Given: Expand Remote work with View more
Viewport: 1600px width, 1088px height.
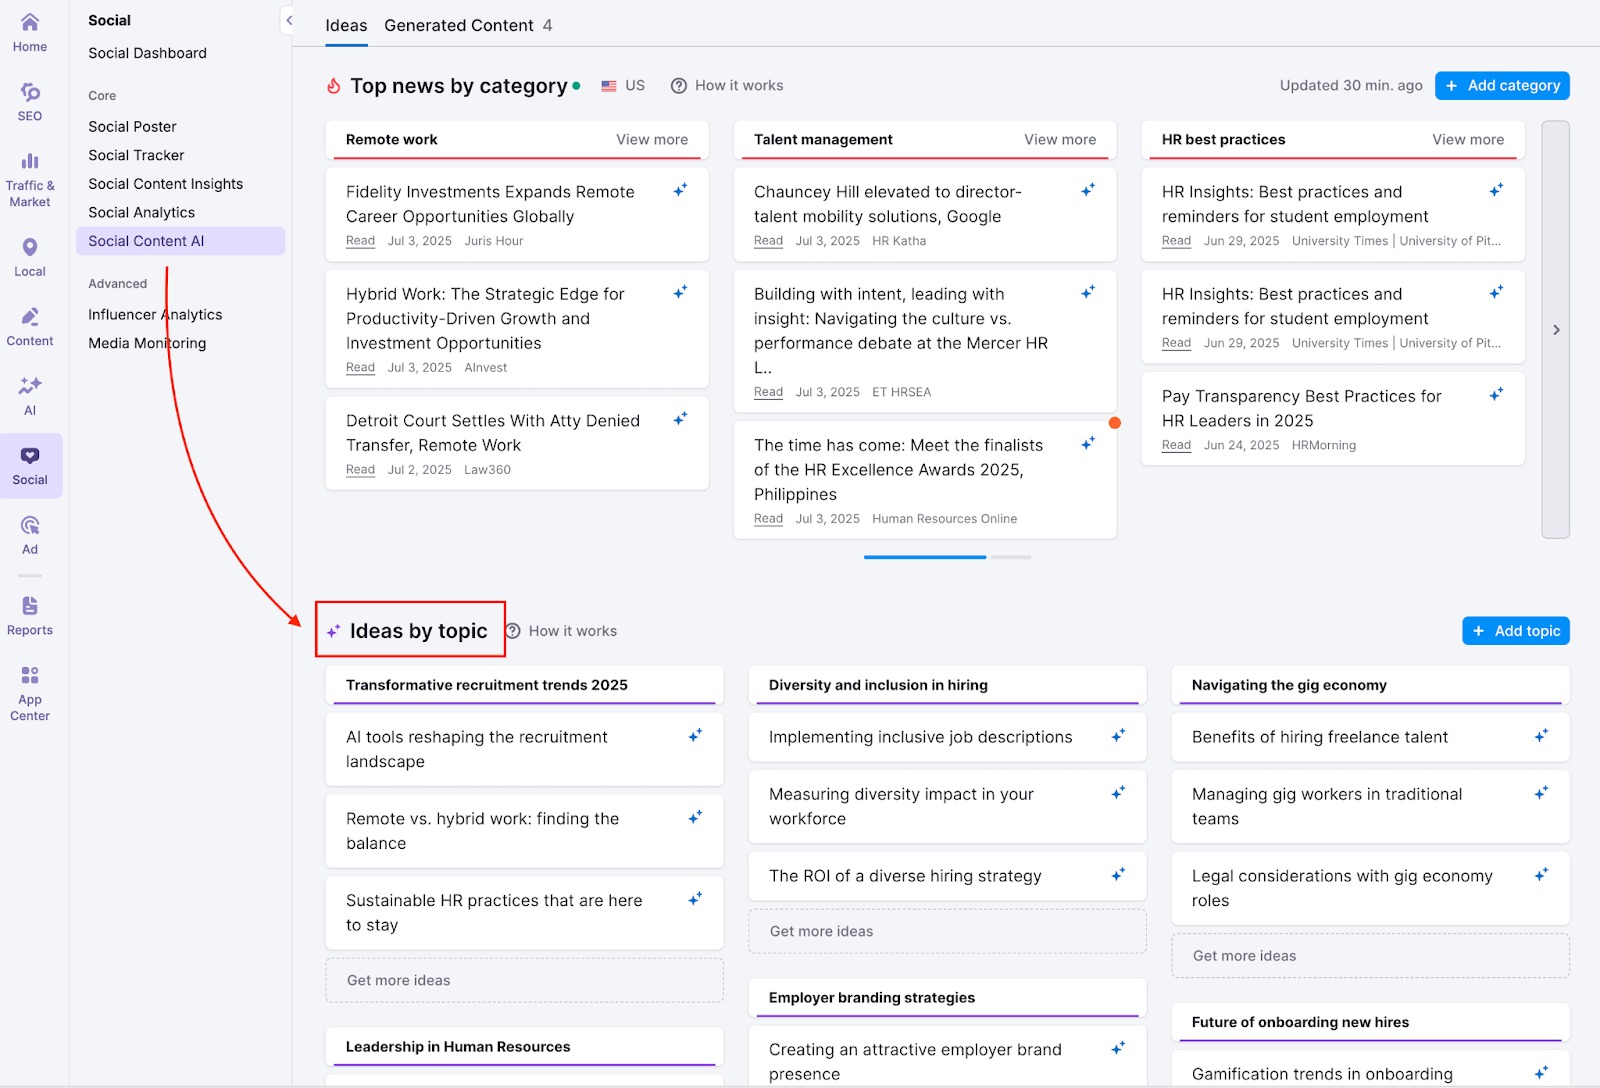Looking at the screenshot, I should pyautogui.click(x=651, y=140).
